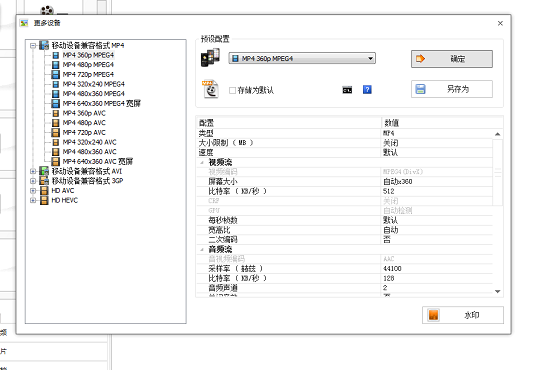Select the 二次编码 row

[345, 240]
